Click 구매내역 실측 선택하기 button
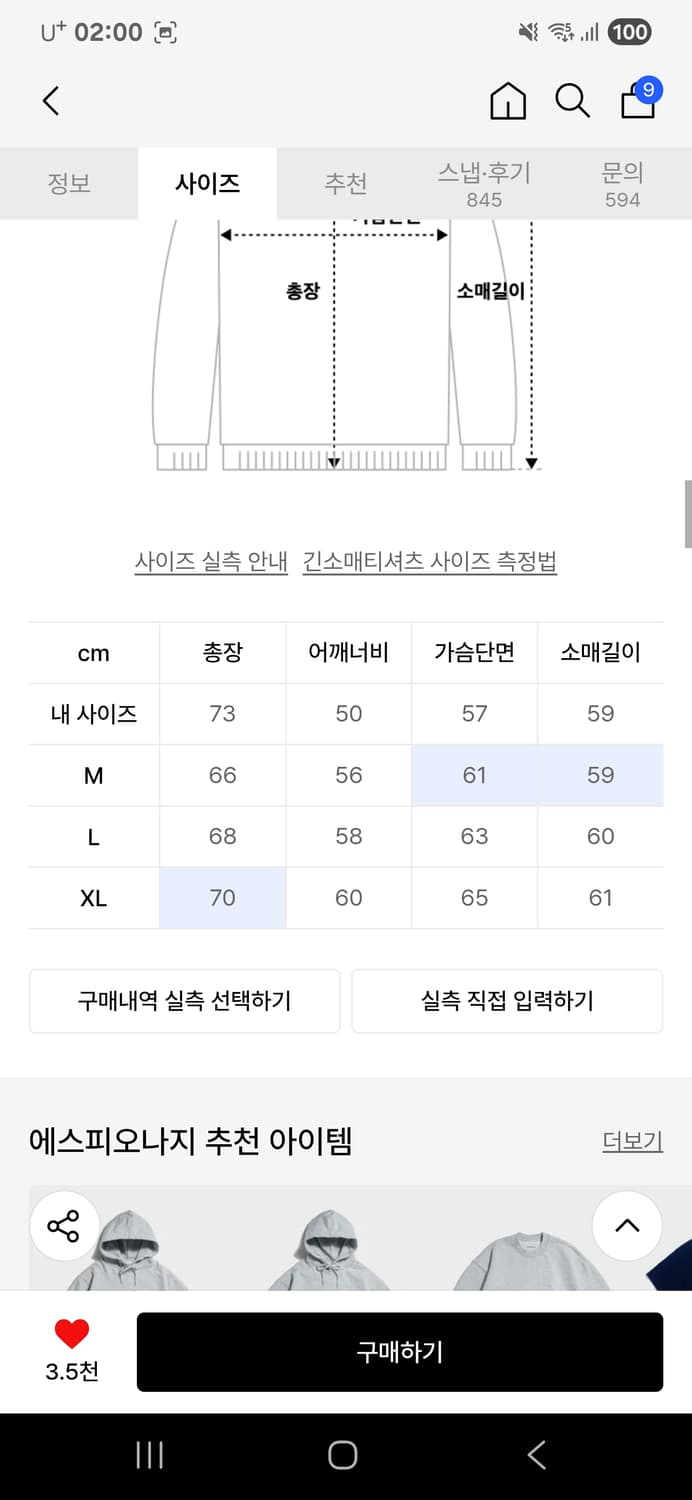 [185, 1000]
